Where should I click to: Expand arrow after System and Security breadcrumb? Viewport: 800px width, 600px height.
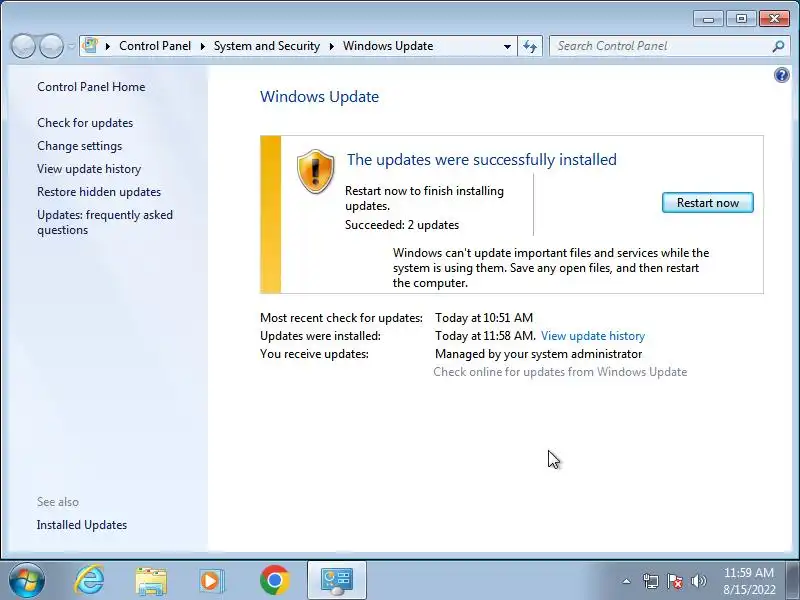(x=332, y=46)
